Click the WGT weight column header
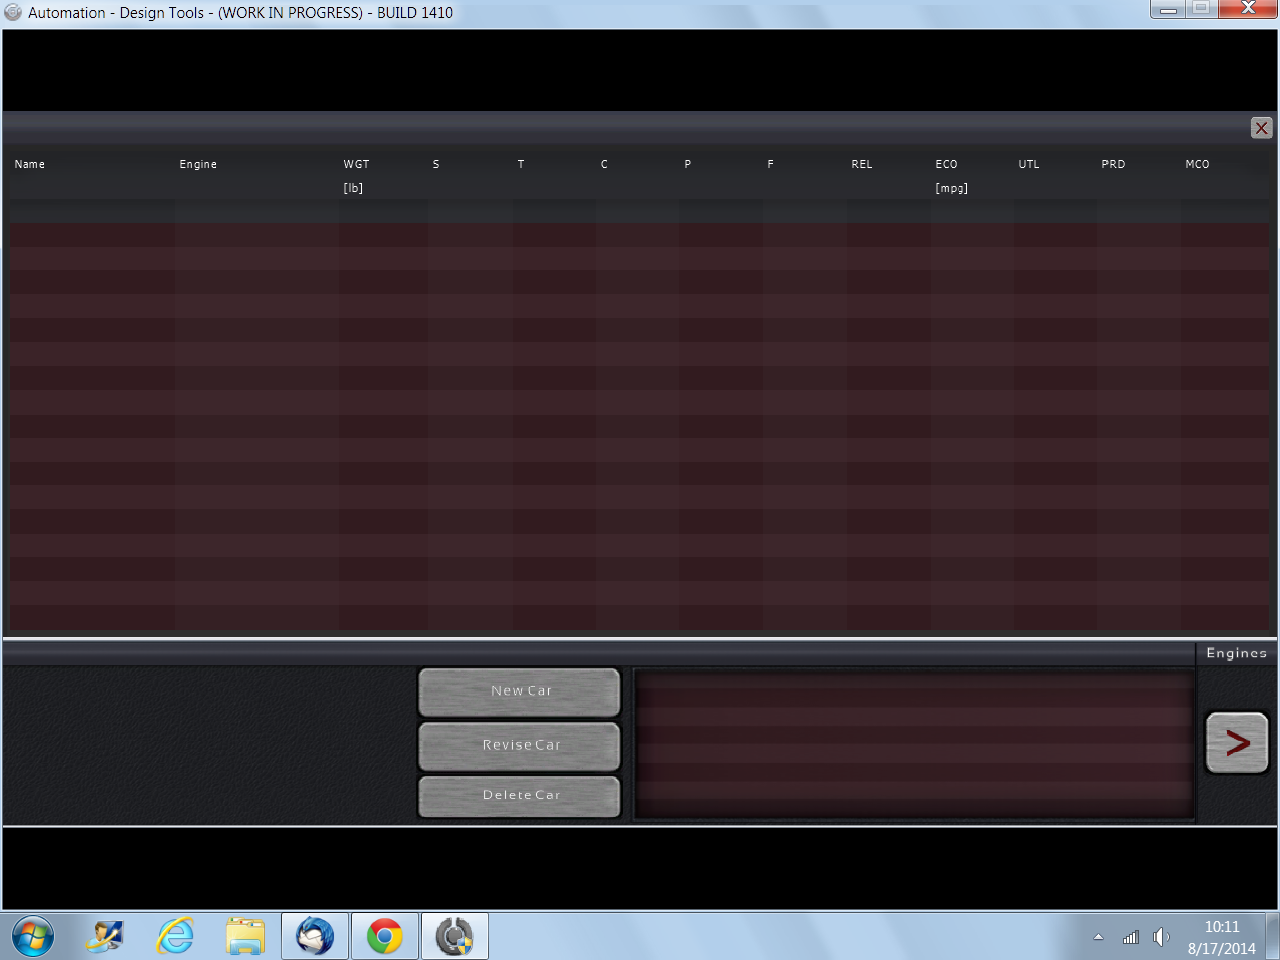 coord(356,164)
